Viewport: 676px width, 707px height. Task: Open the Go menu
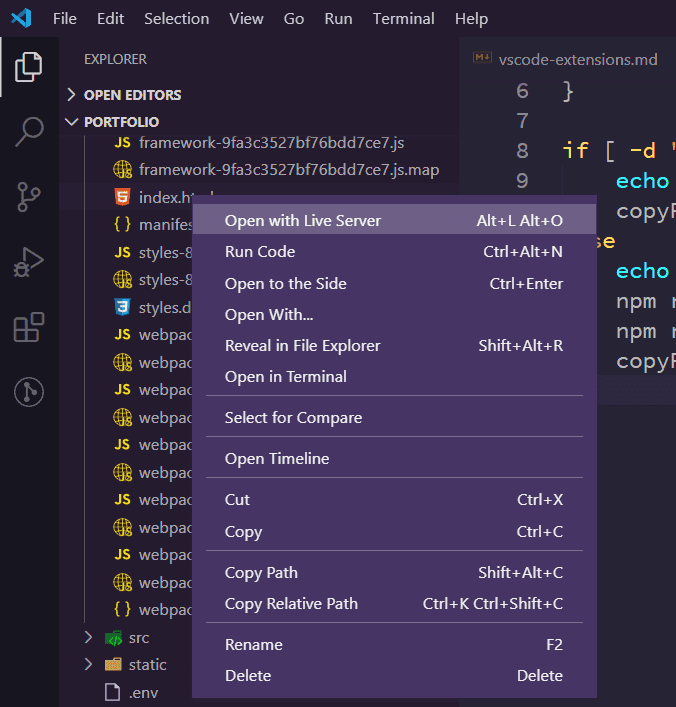(x=294, y=18)
